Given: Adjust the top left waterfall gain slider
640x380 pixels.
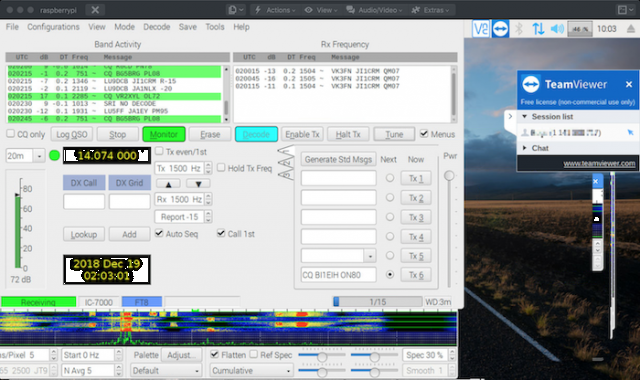Looking at the screenshot, I should [322, 357].
